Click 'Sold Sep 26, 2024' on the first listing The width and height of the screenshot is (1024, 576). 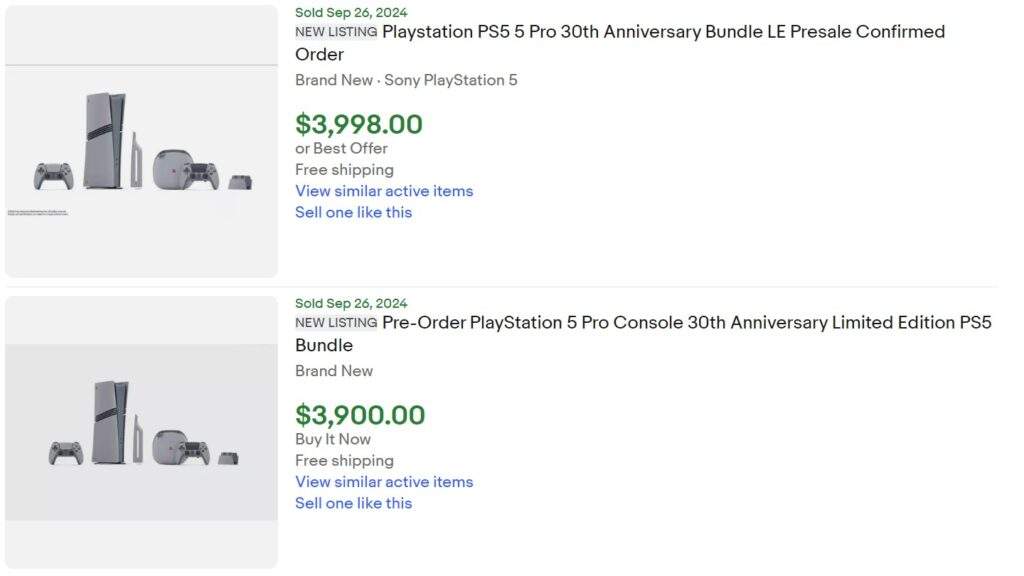coord(350,12)
